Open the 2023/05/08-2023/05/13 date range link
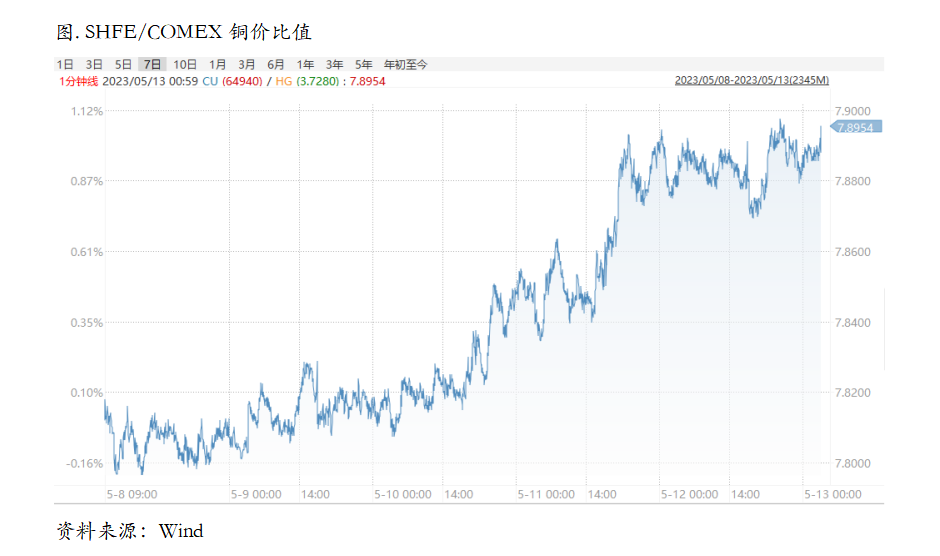Screen dimensions: 940x556 click(752, 80)
